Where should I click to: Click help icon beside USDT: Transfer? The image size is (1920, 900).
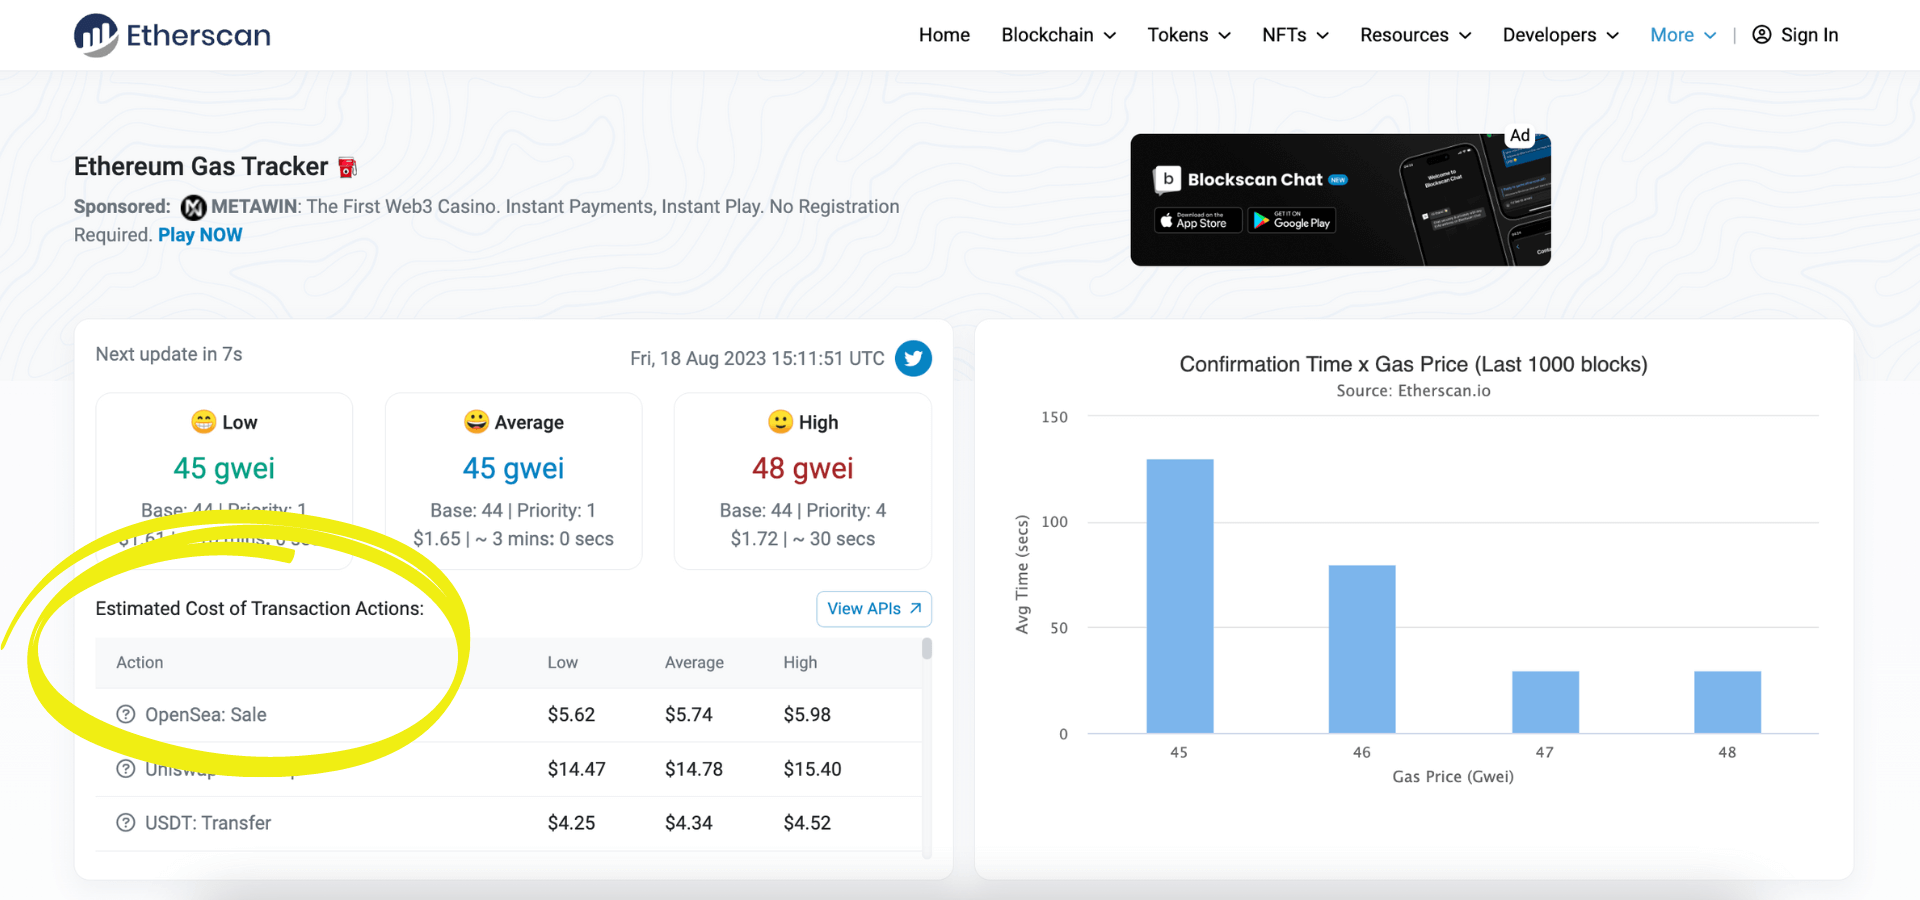pos(126,823)
